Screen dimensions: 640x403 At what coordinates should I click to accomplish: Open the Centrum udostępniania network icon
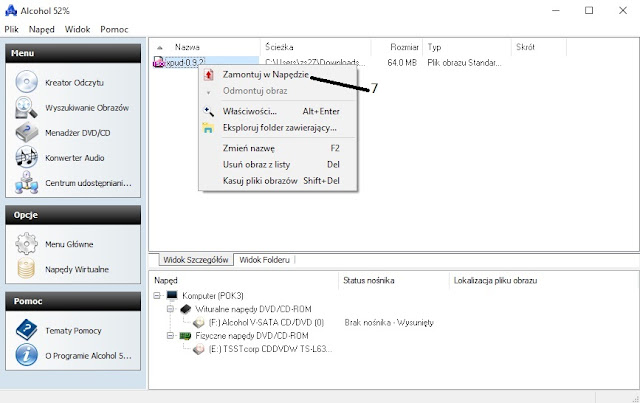point(27,182)
